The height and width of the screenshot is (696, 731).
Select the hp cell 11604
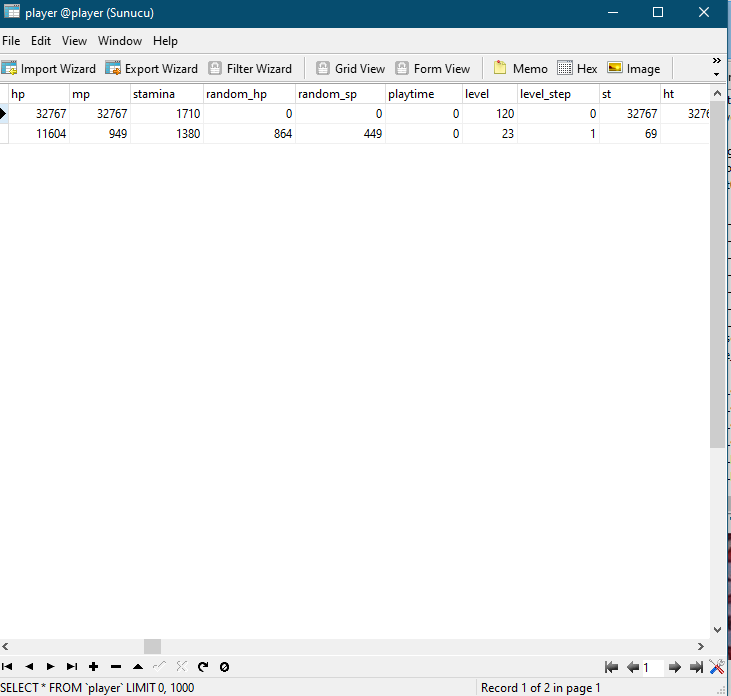[x=39, y=134]
